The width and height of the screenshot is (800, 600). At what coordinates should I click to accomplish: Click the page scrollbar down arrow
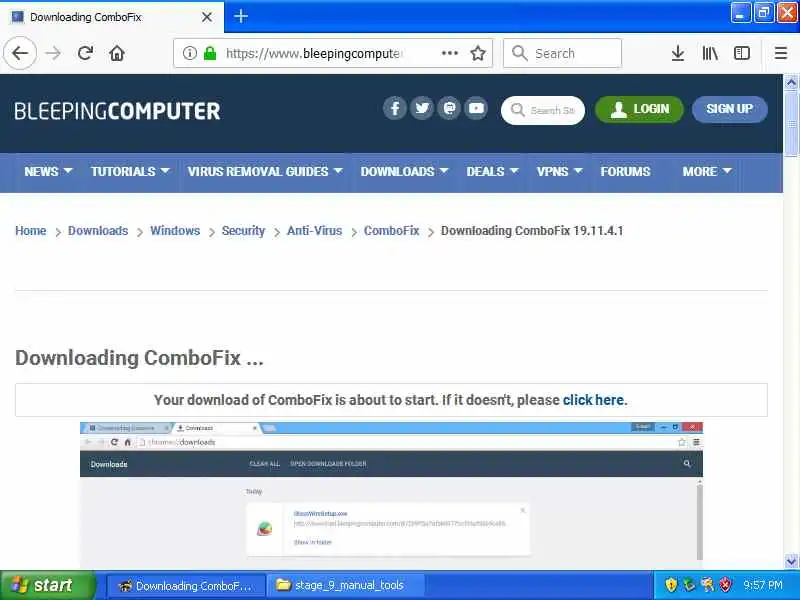[x=791, y=562]
